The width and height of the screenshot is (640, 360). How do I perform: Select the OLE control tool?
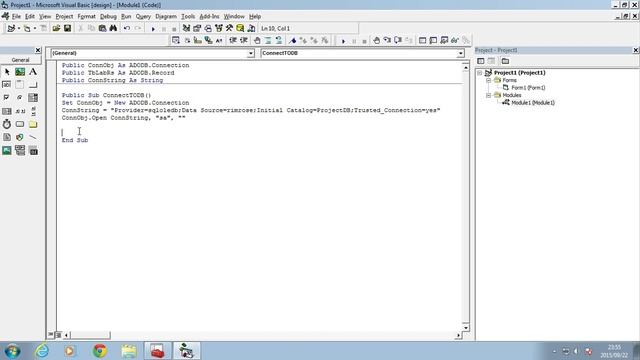click(x=33, y=150)
